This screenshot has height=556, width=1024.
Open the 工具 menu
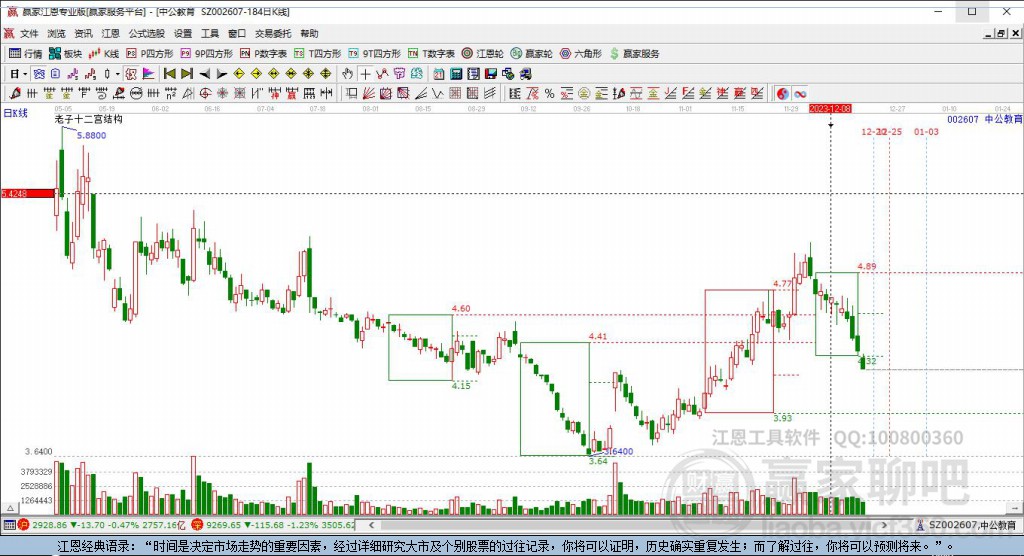(210, 33)
